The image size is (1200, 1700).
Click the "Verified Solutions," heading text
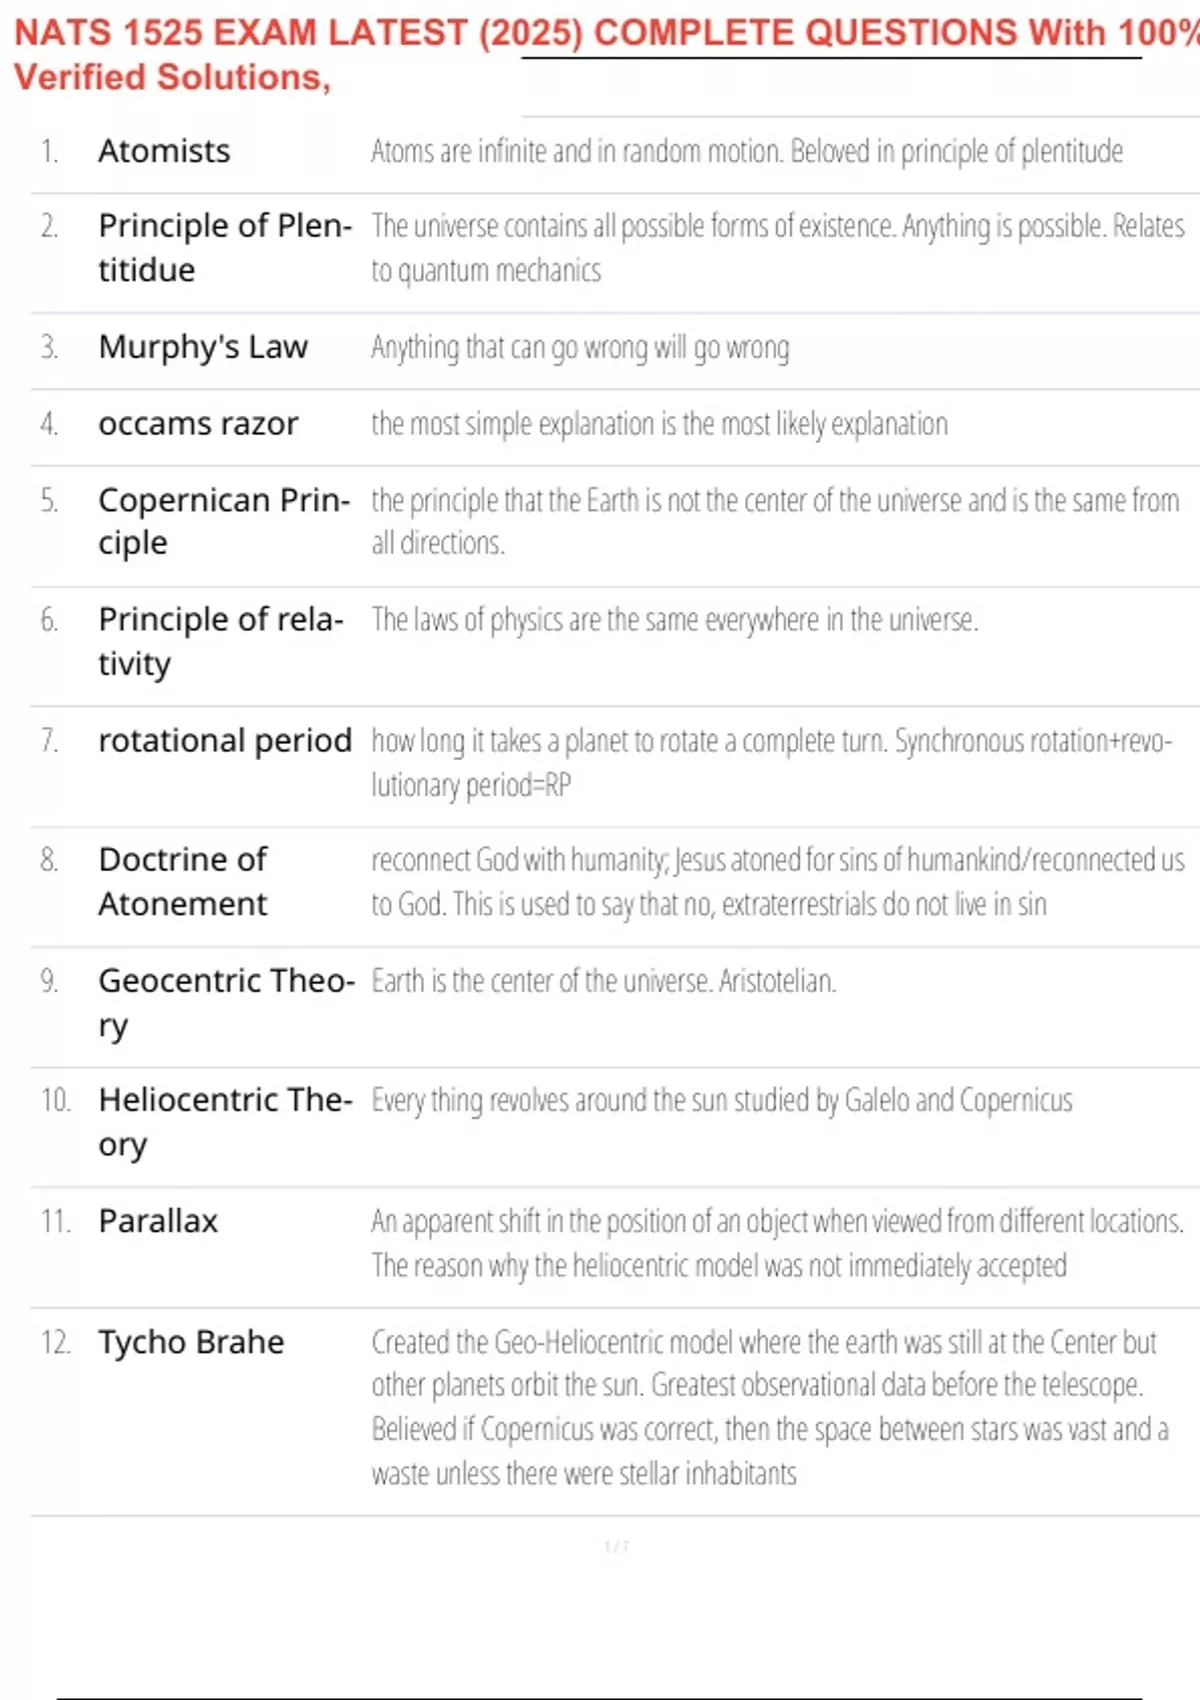(x=172, y=77)
